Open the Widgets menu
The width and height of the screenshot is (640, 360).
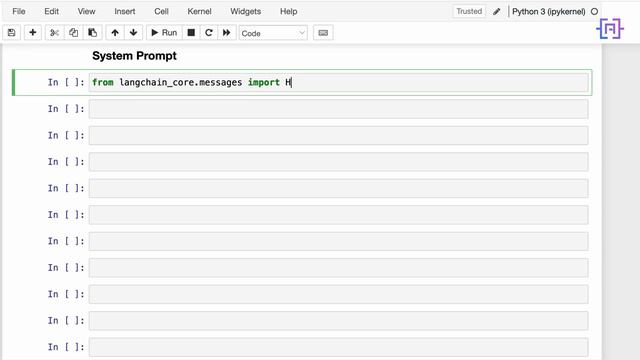pos(245,11)
